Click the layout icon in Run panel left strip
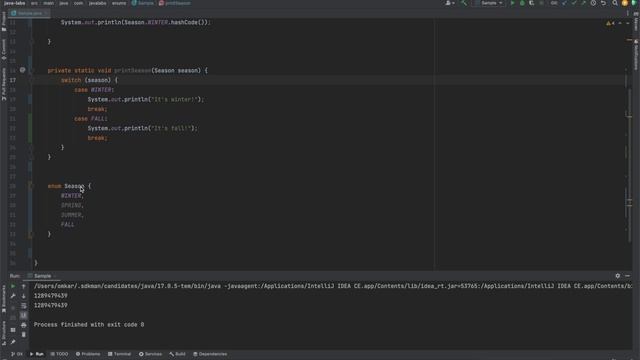 [x=13, y=330]
